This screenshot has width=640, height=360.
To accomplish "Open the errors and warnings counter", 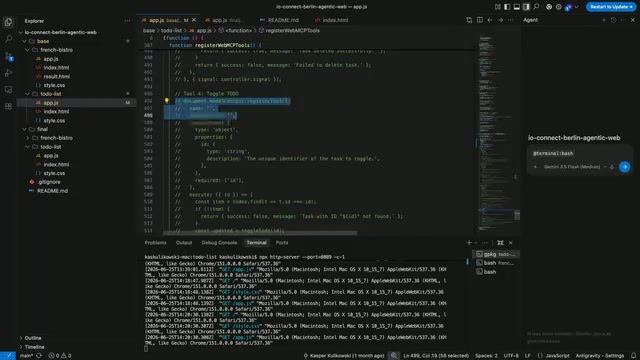I will click(60, 356).
